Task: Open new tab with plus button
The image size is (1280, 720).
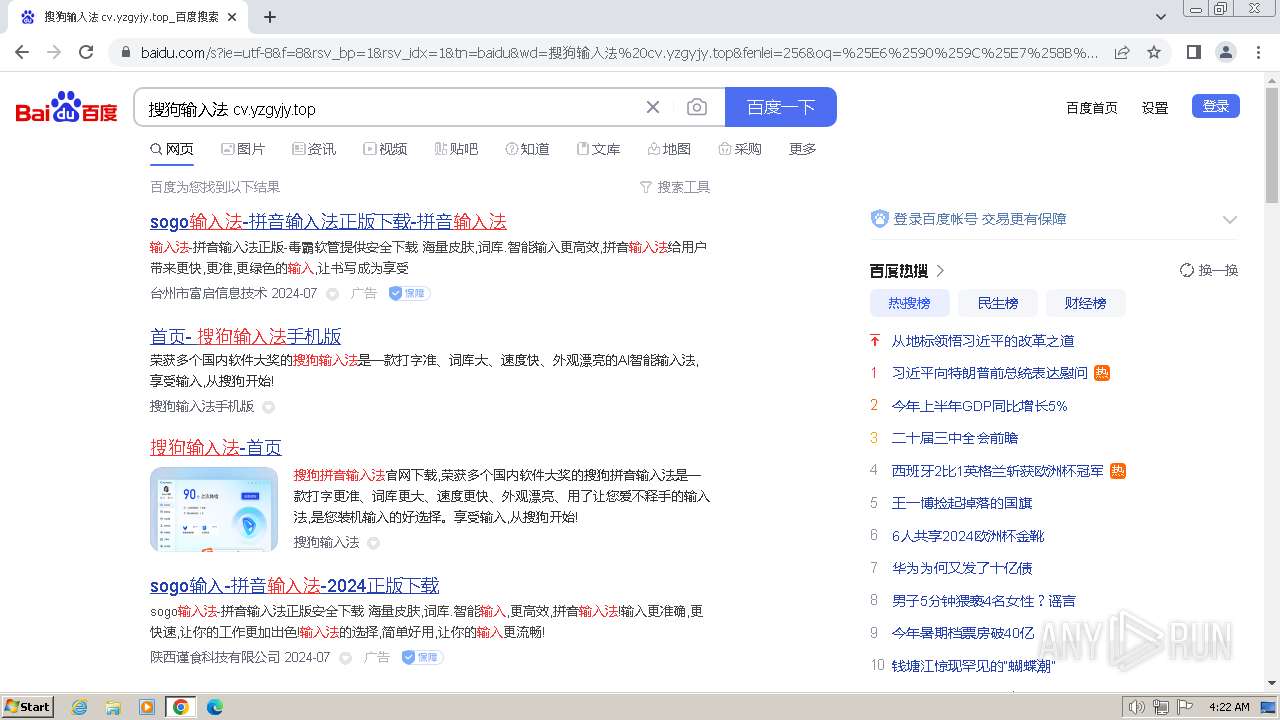Action: 270,17
